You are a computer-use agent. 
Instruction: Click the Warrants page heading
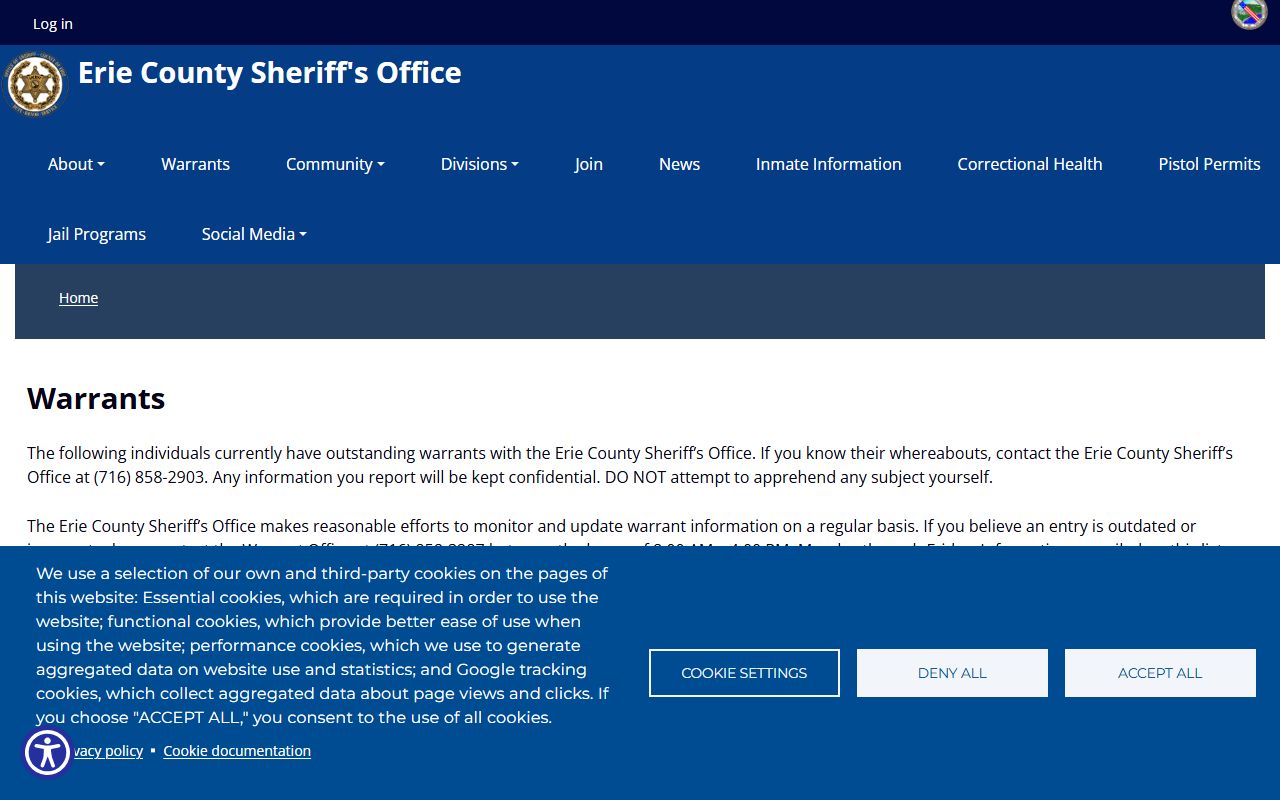96,398
